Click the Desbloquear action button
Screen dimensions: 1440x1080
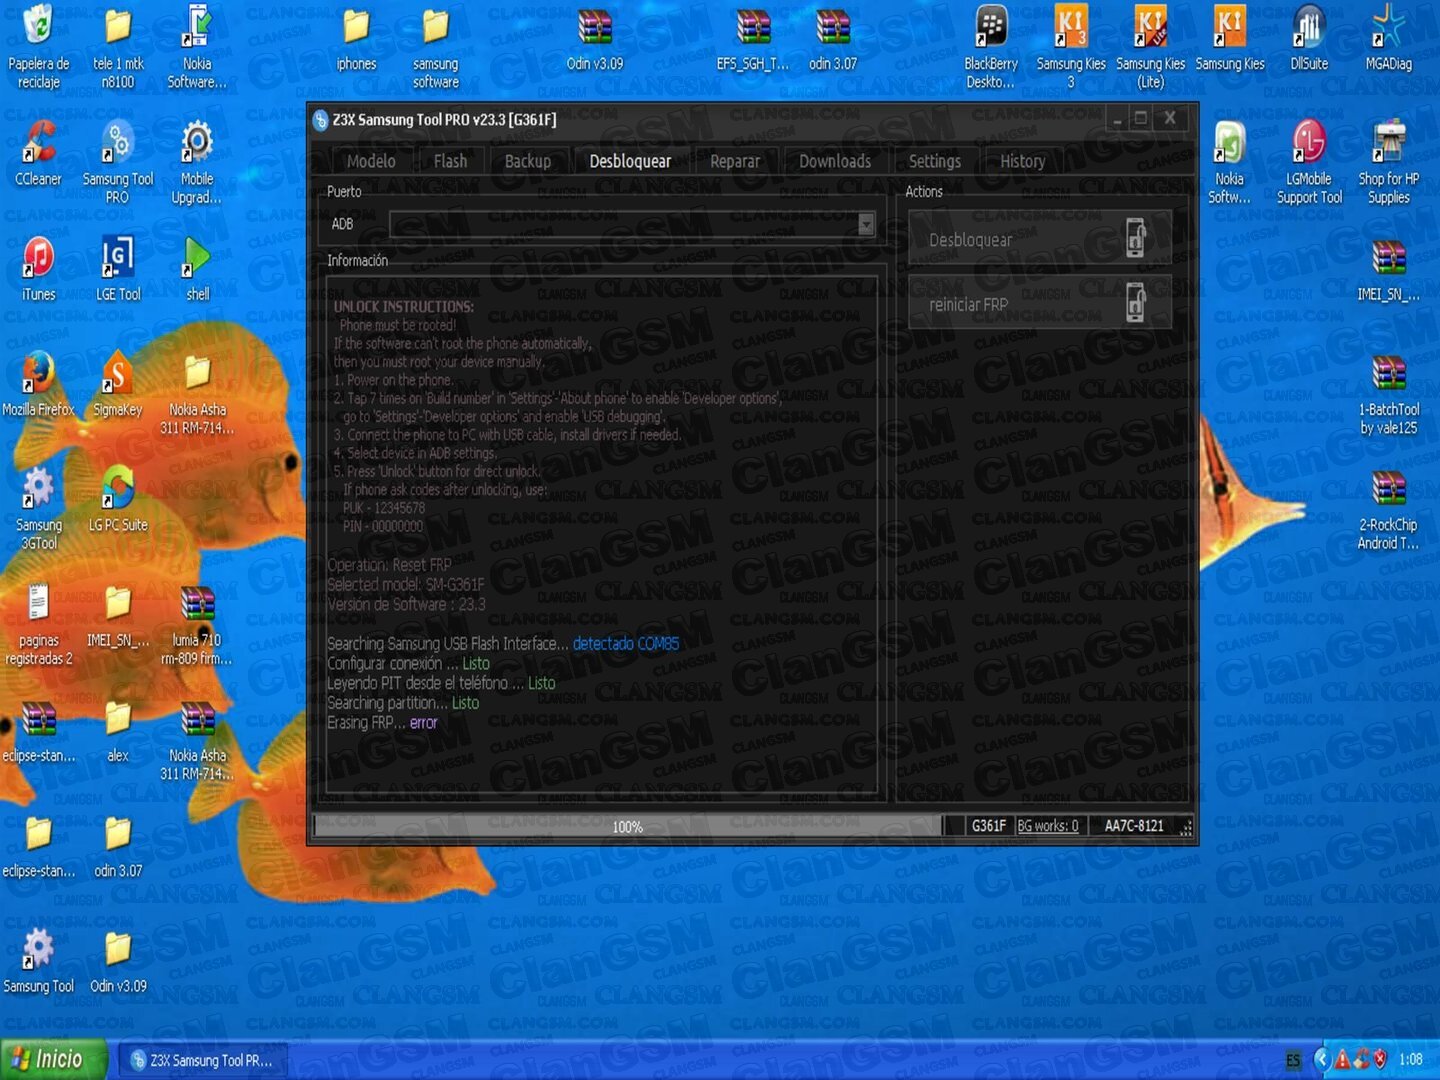click(1040, 239)
